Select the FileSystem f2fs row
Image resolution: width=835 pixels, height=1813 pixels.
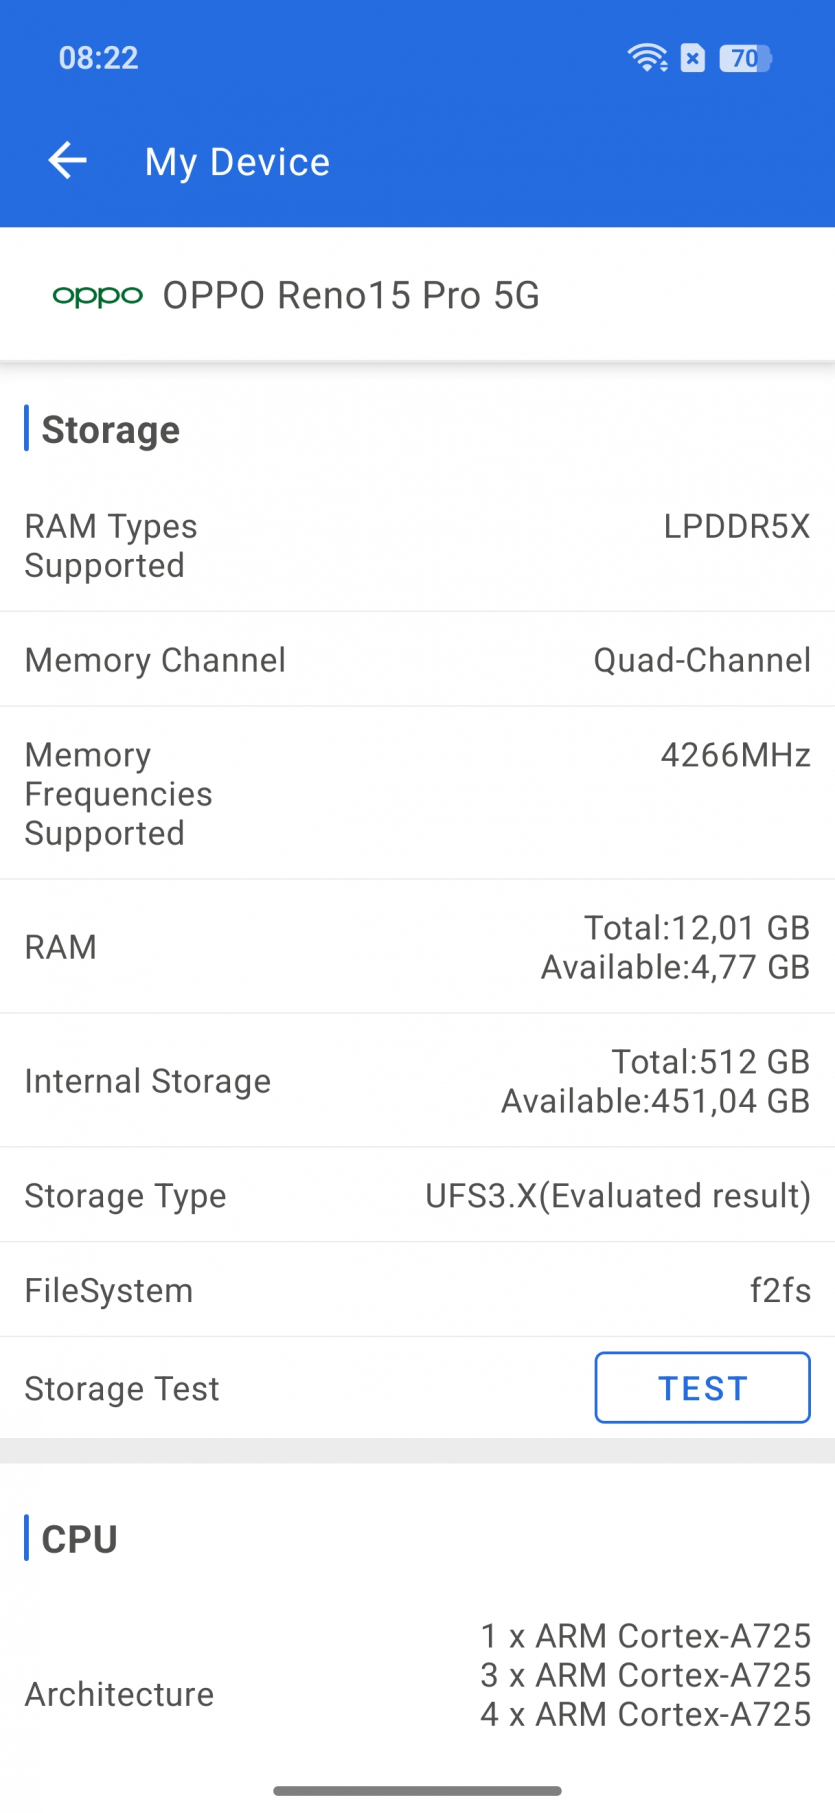click(x=417, y=1290)
